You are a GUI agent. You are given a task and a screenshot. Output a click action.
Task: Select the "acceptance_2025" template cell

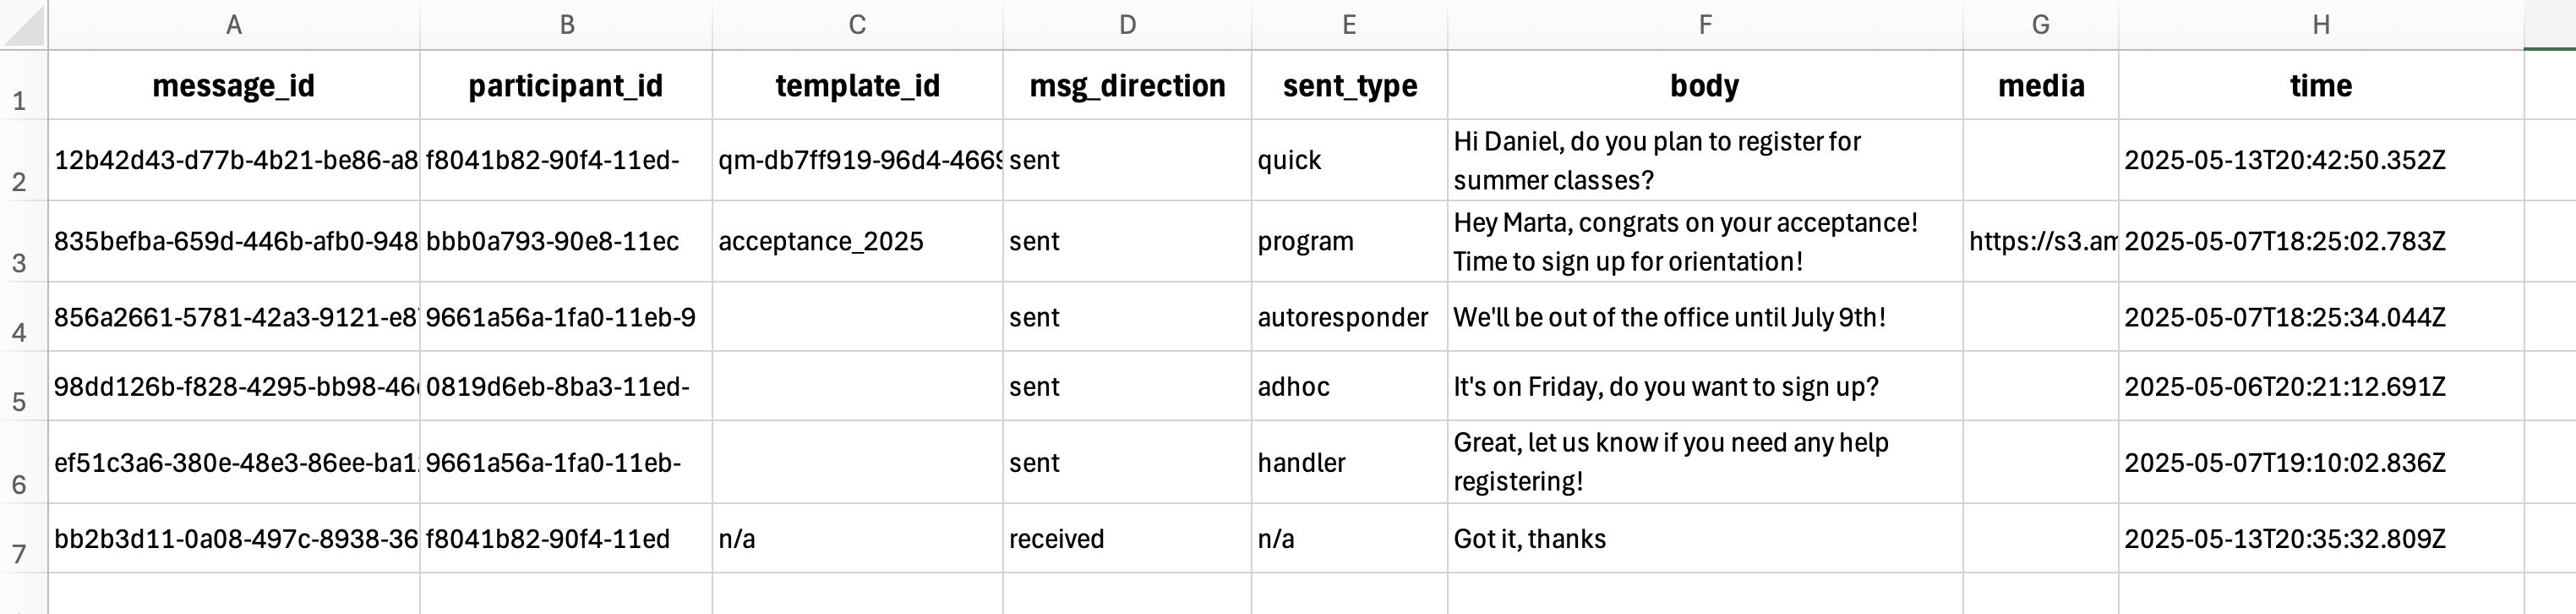point(857,242)
